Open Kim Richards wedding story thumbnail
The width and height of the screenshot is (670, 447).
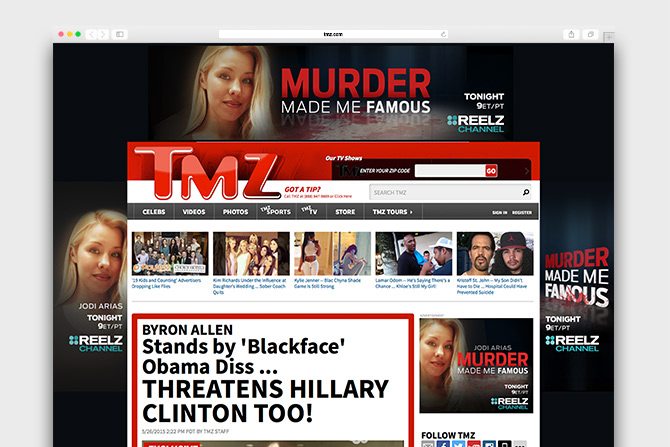click(251, 253)
